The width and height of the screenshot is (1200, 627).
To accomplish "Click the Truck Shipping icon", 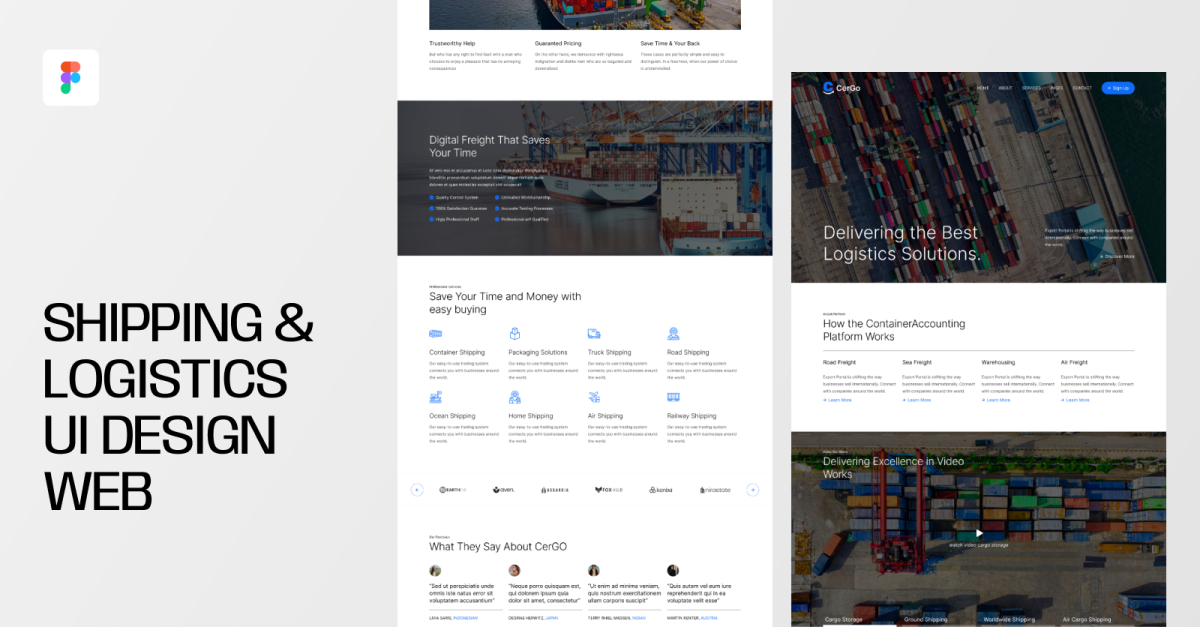I will (594, 334).
